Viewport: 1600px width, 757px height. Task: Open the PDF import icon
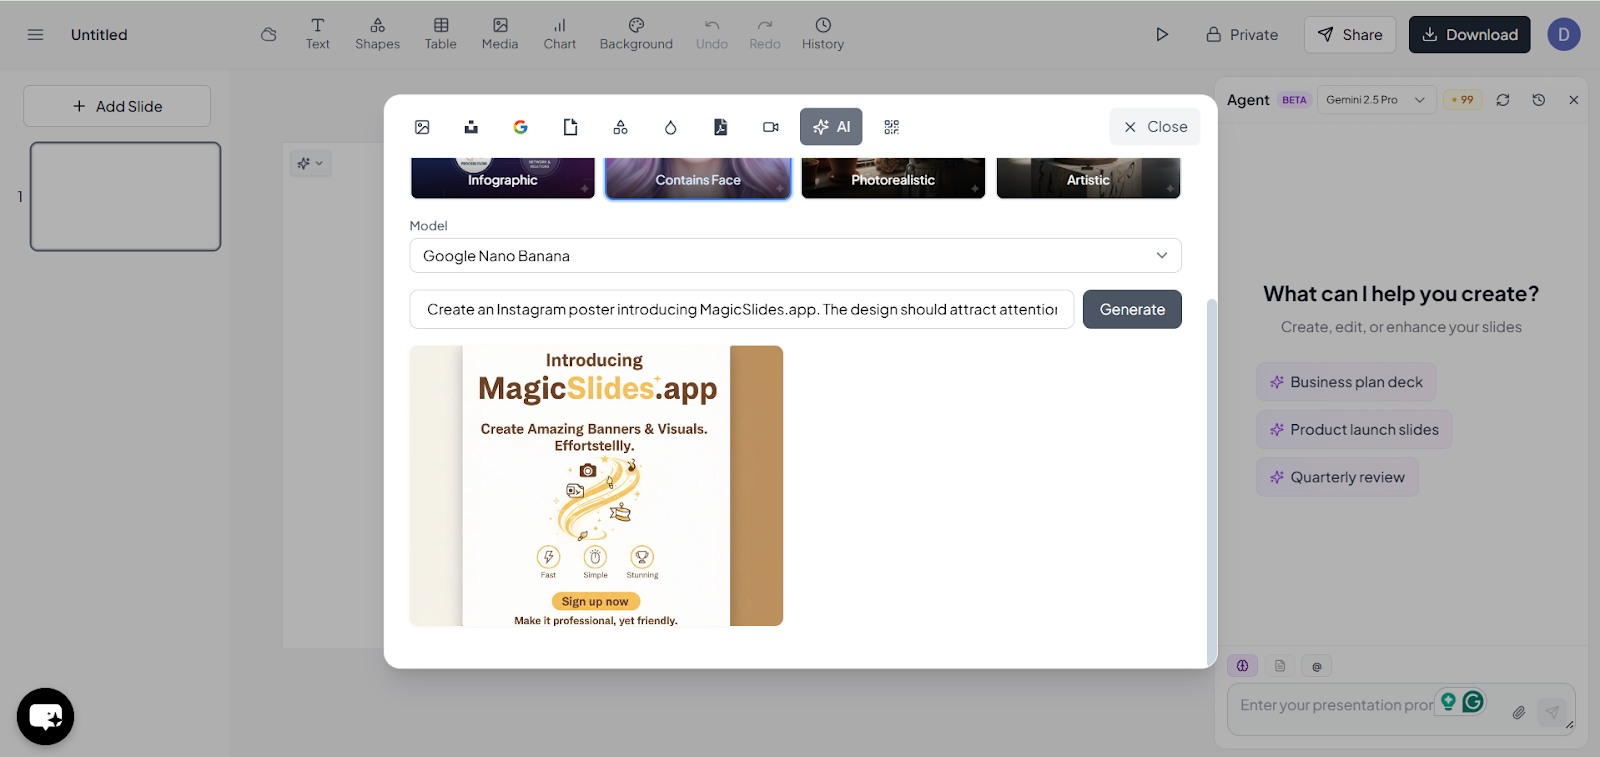pyautogui.click(x=721, y=127)
